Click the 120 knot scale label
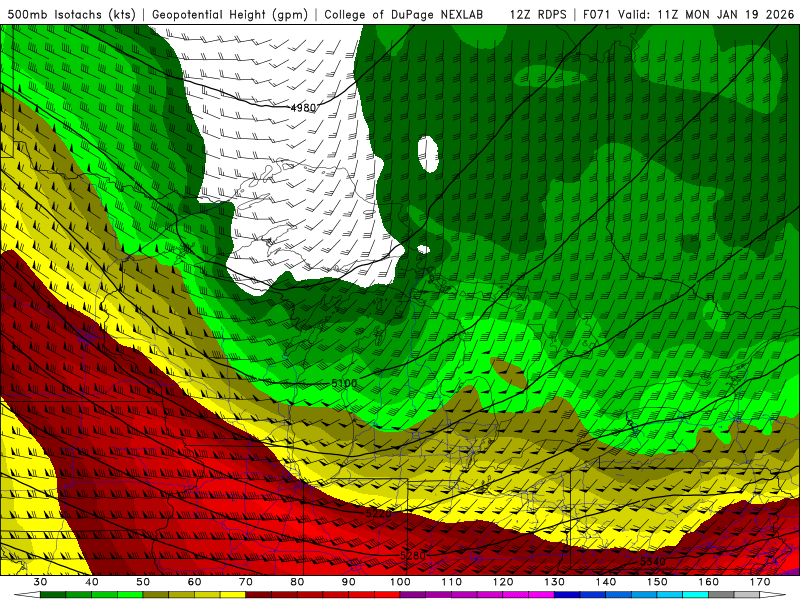The image size is (800, 600). (503, 582)
